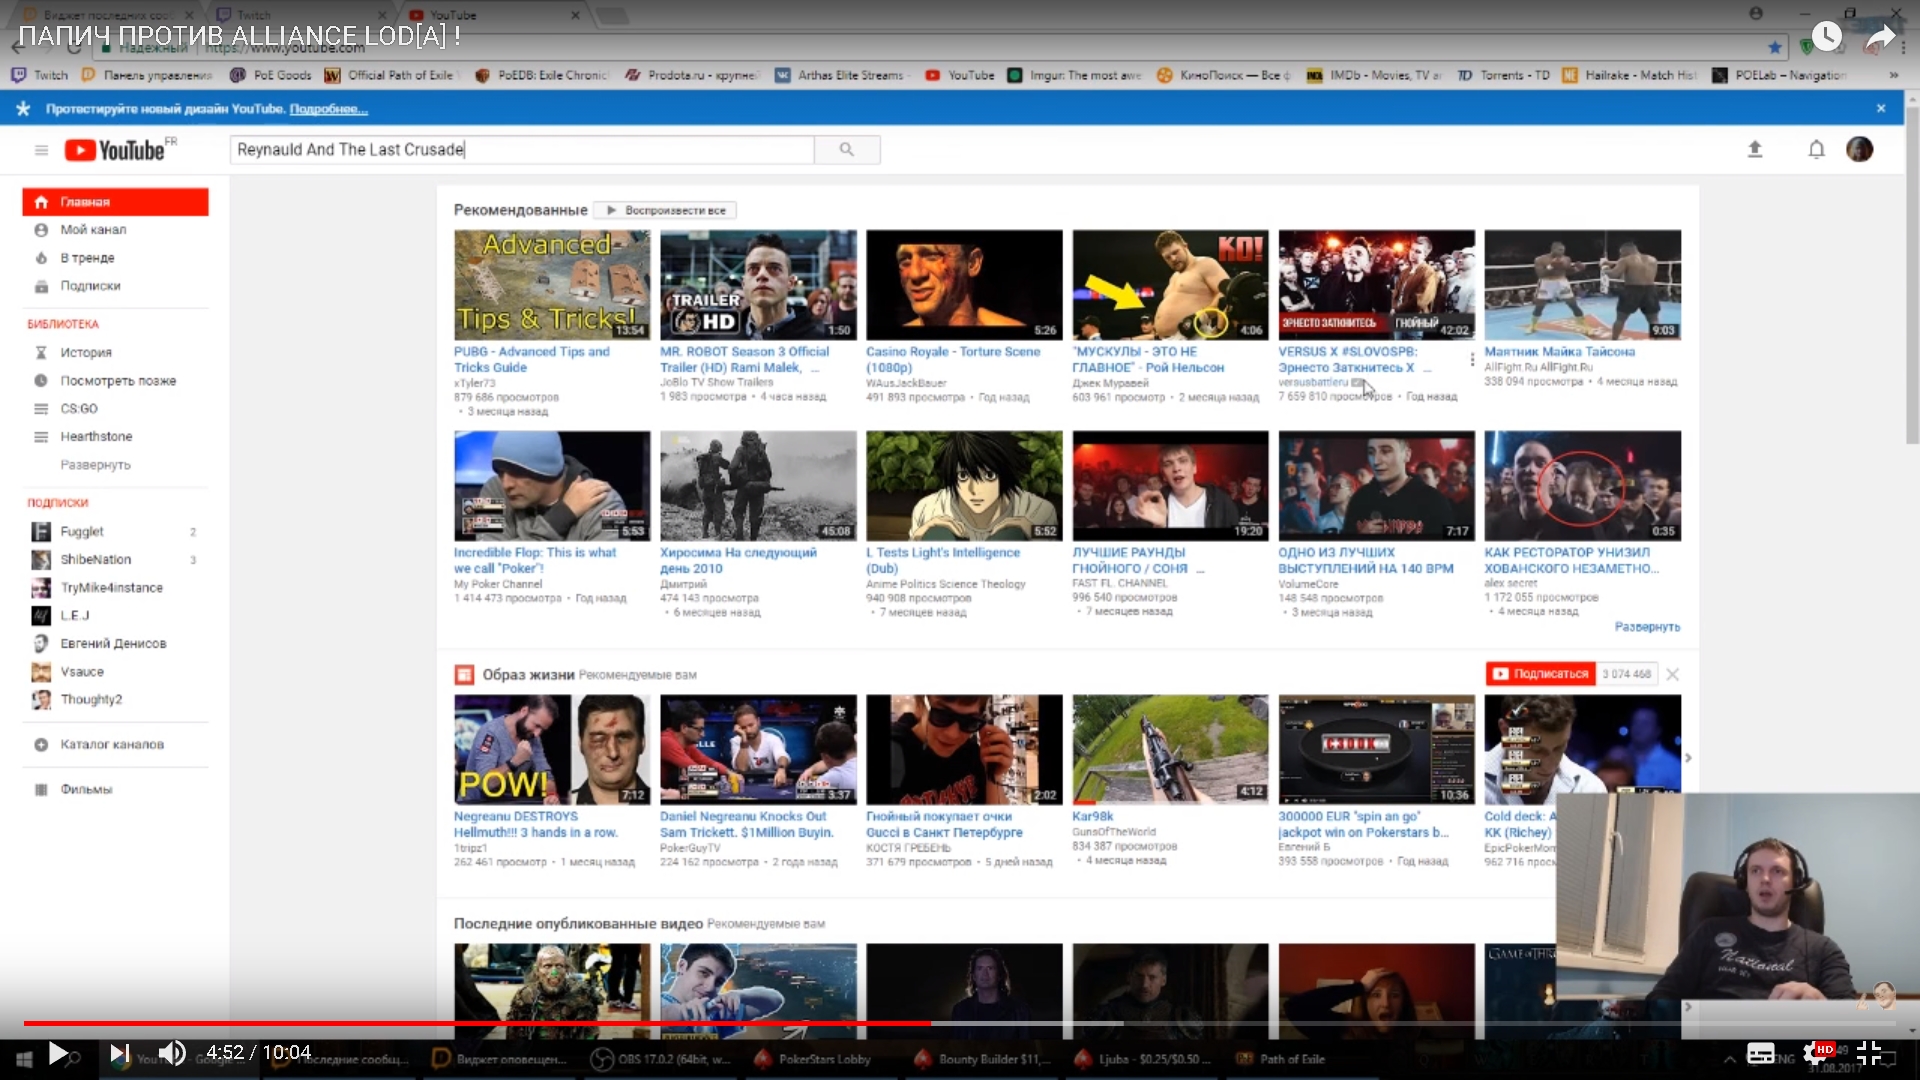Mute the video with the speaker icon
Screen dimensions: 1920x1080
pyautogui.click(x=172, y=1053)
